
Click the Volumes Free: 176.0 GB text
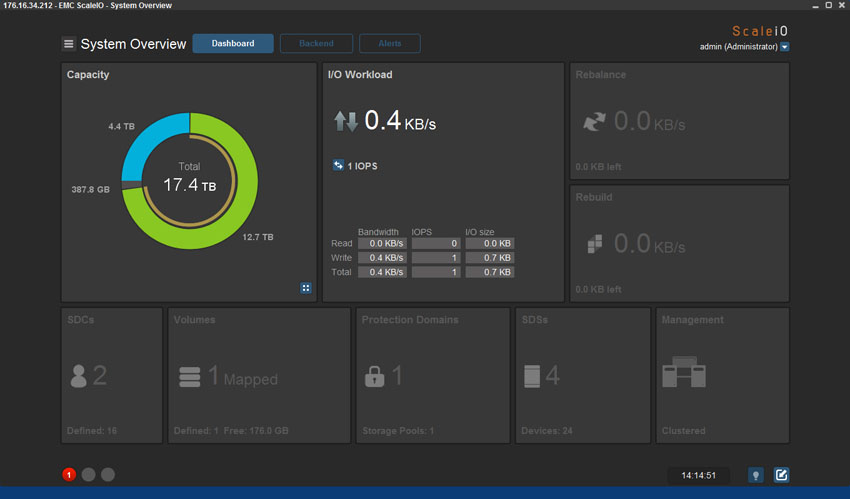(256, 431)
